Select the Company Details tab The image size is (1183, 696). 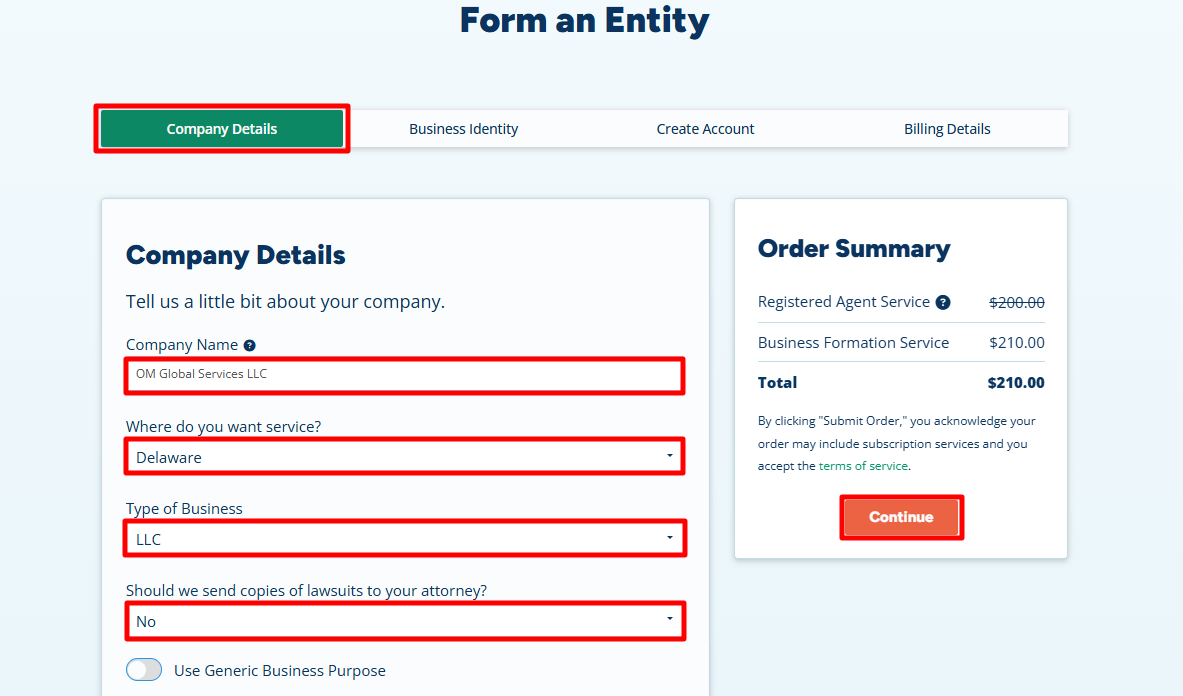(x=222, y=129)
